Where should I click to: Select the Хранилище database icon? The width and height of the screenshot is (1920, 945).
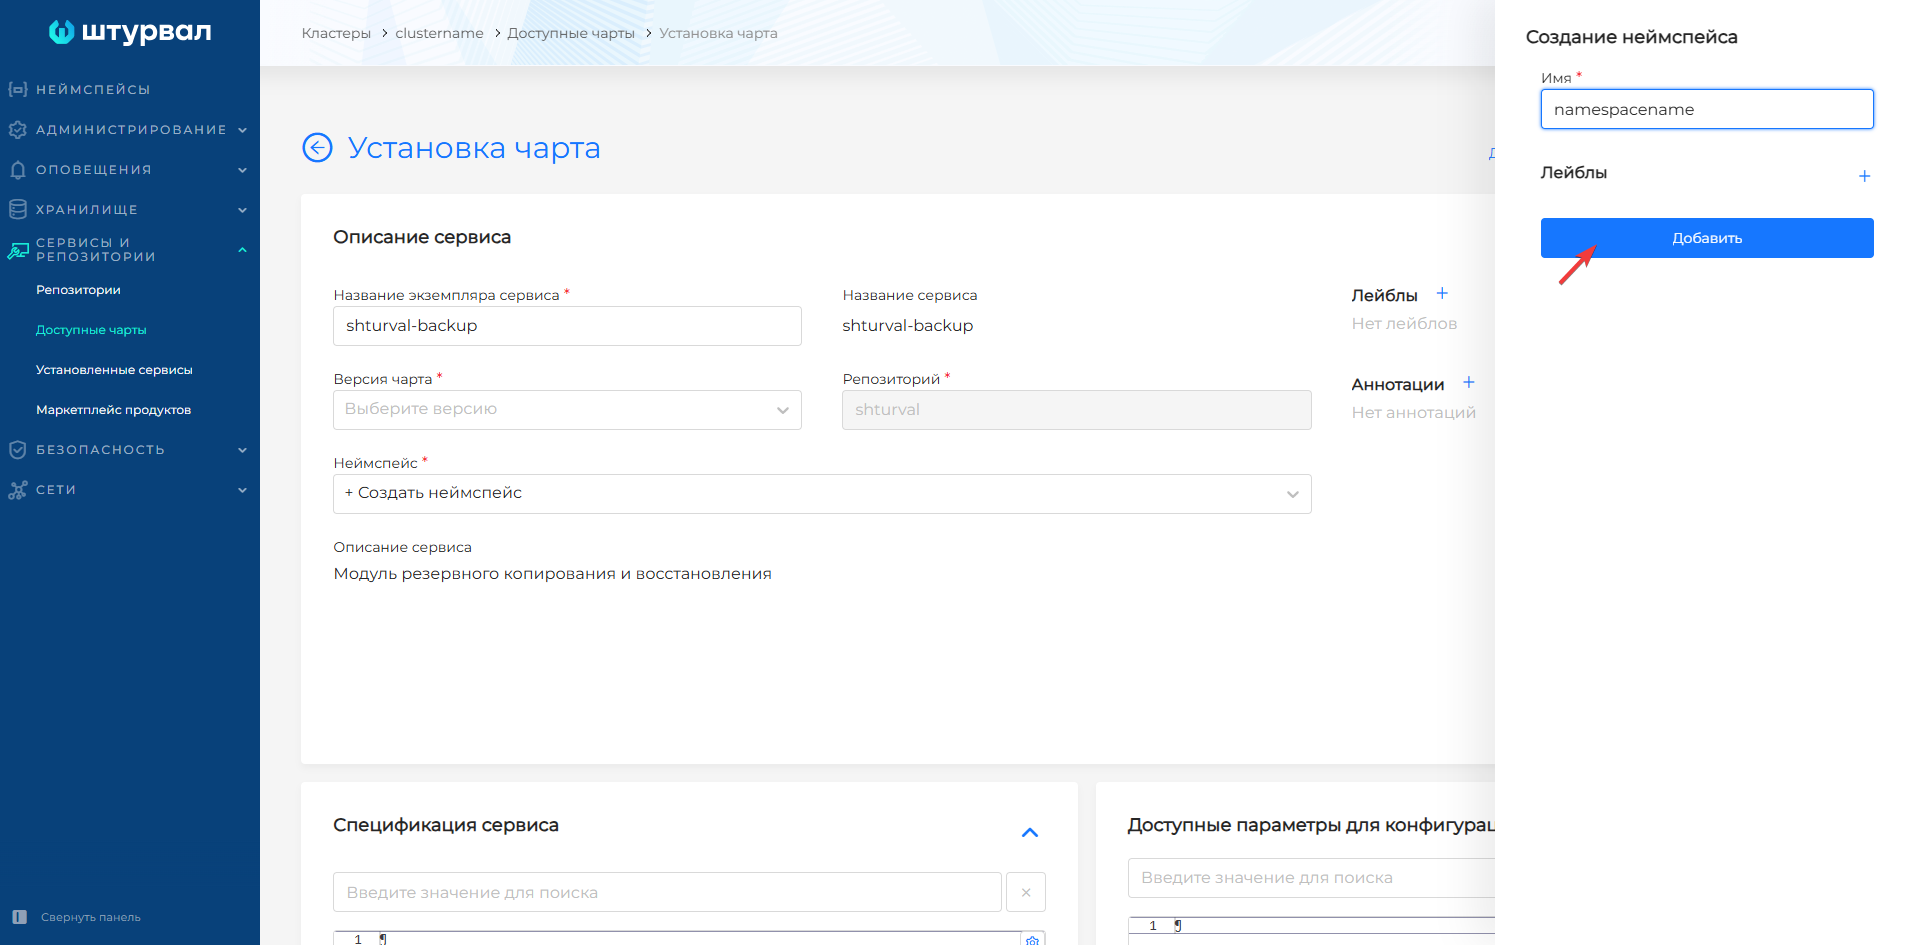(x=17, y=209)
